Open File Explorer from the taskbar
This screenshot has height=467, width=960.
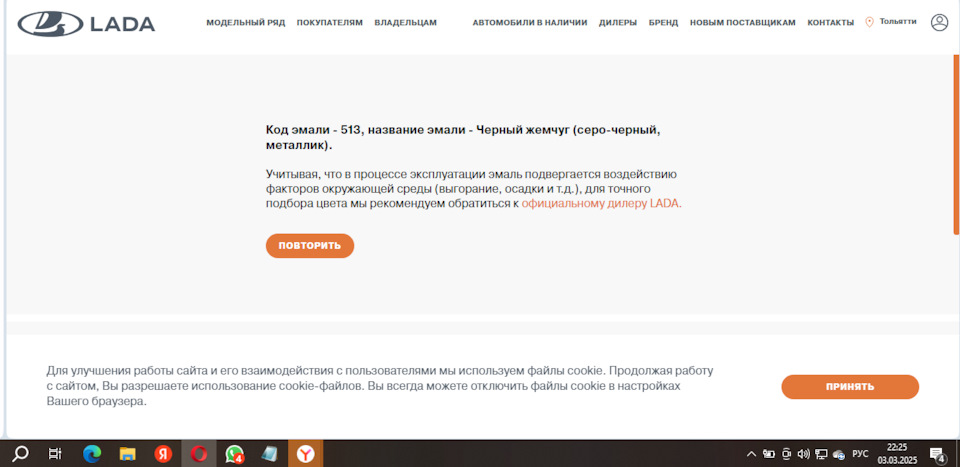point(127,453)
